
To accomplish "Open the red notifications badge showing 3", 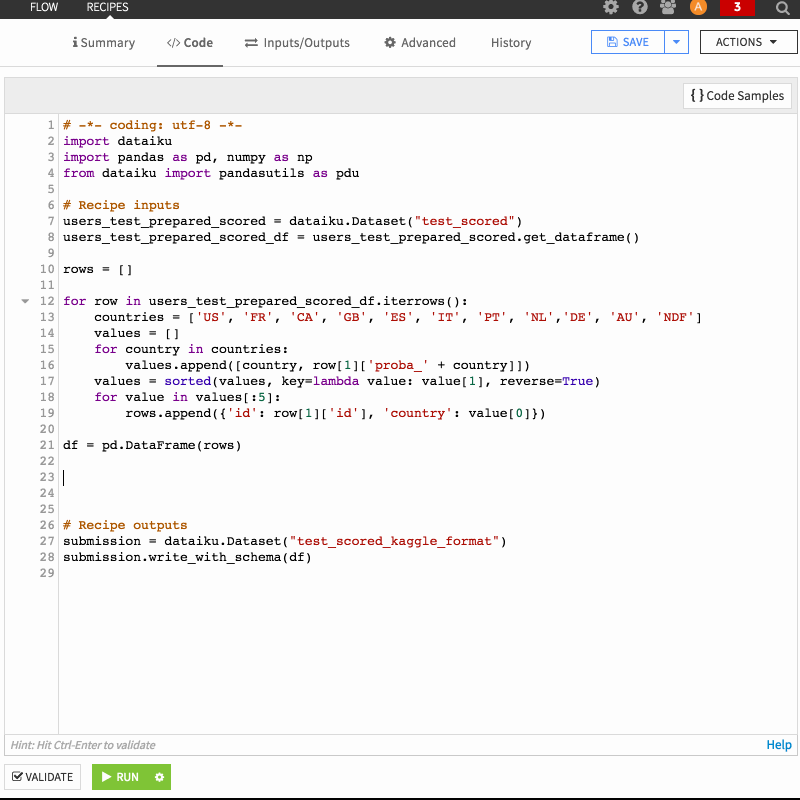I will (737, 7).
